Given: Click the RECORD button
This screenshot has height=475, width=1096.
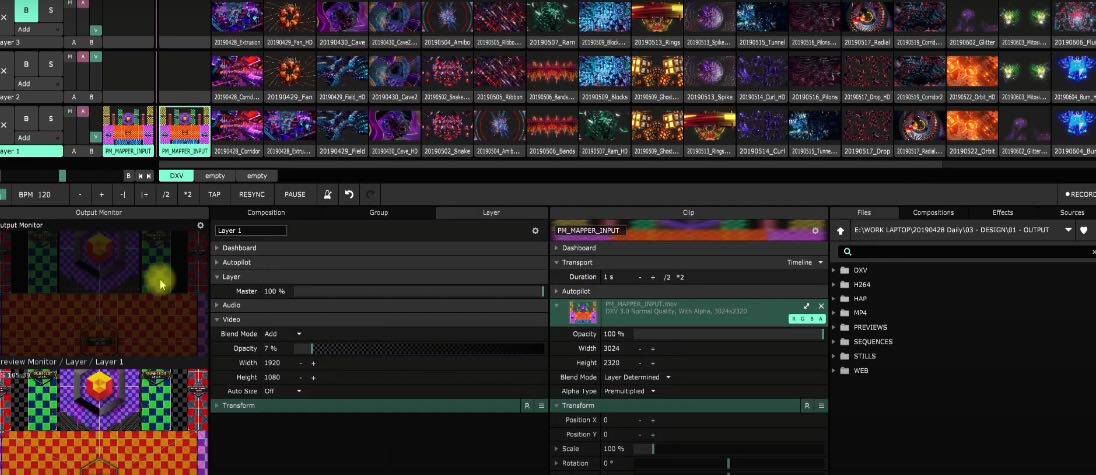Looking at the screenshot, I should coord(1079,194).
